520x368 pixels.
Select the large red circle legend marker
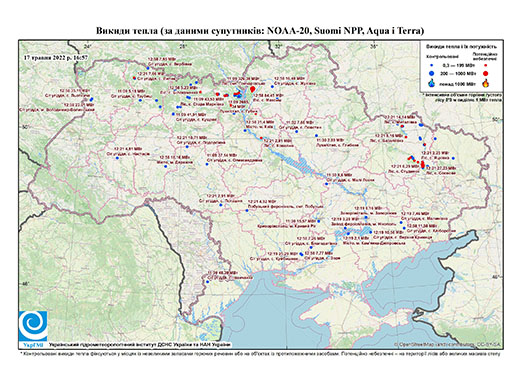point(485,73)
